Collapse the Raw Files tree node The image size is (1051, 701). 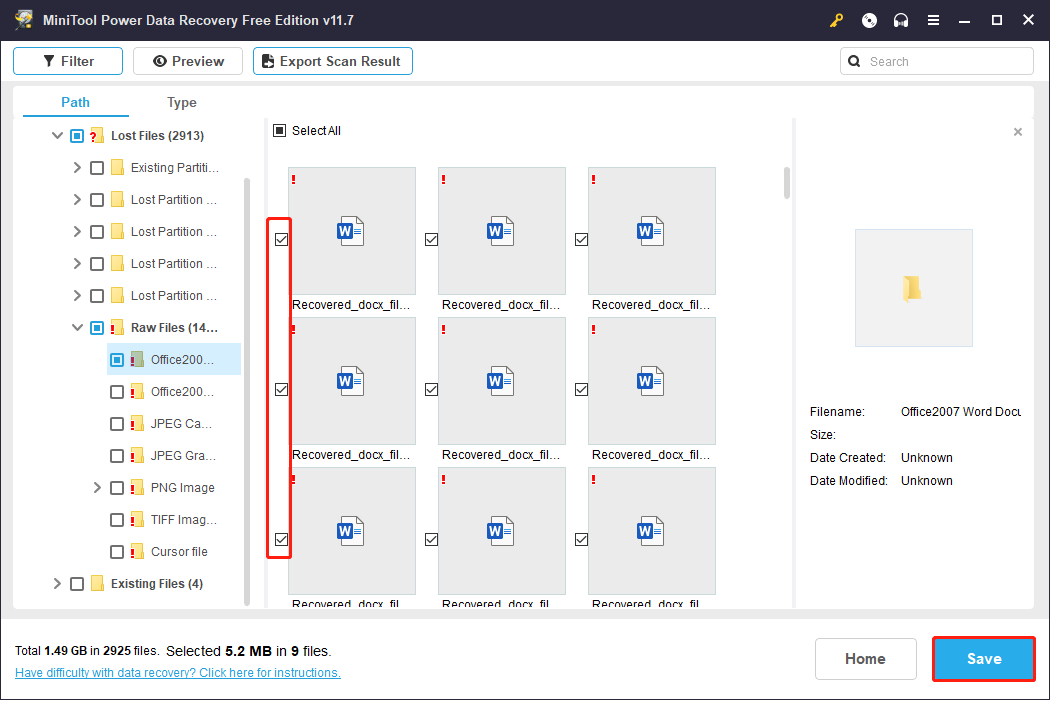[77, 328]
